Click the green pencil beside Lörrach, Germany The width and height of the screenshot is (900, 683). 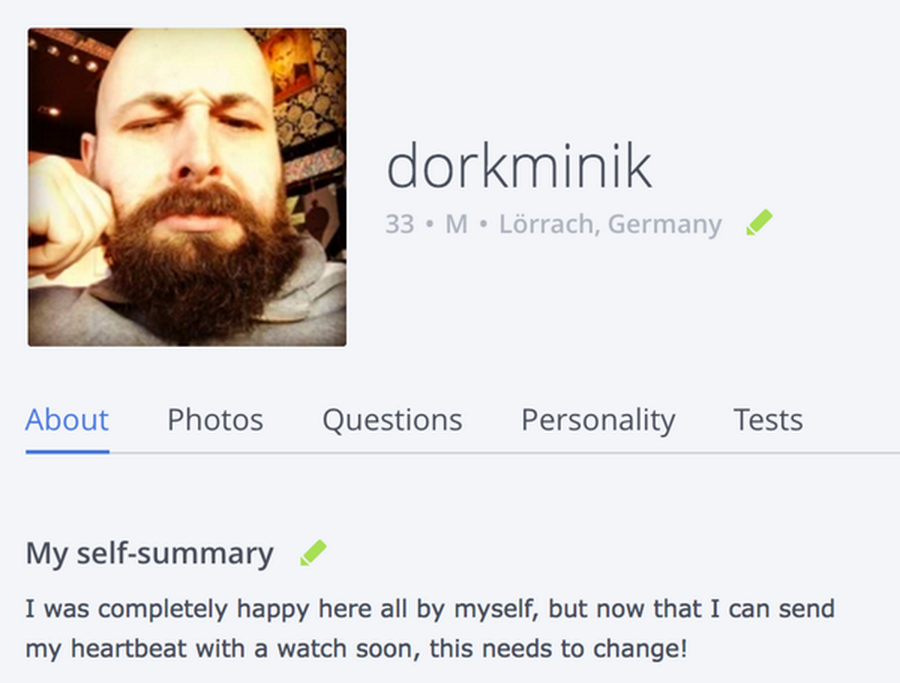[760, 223]
